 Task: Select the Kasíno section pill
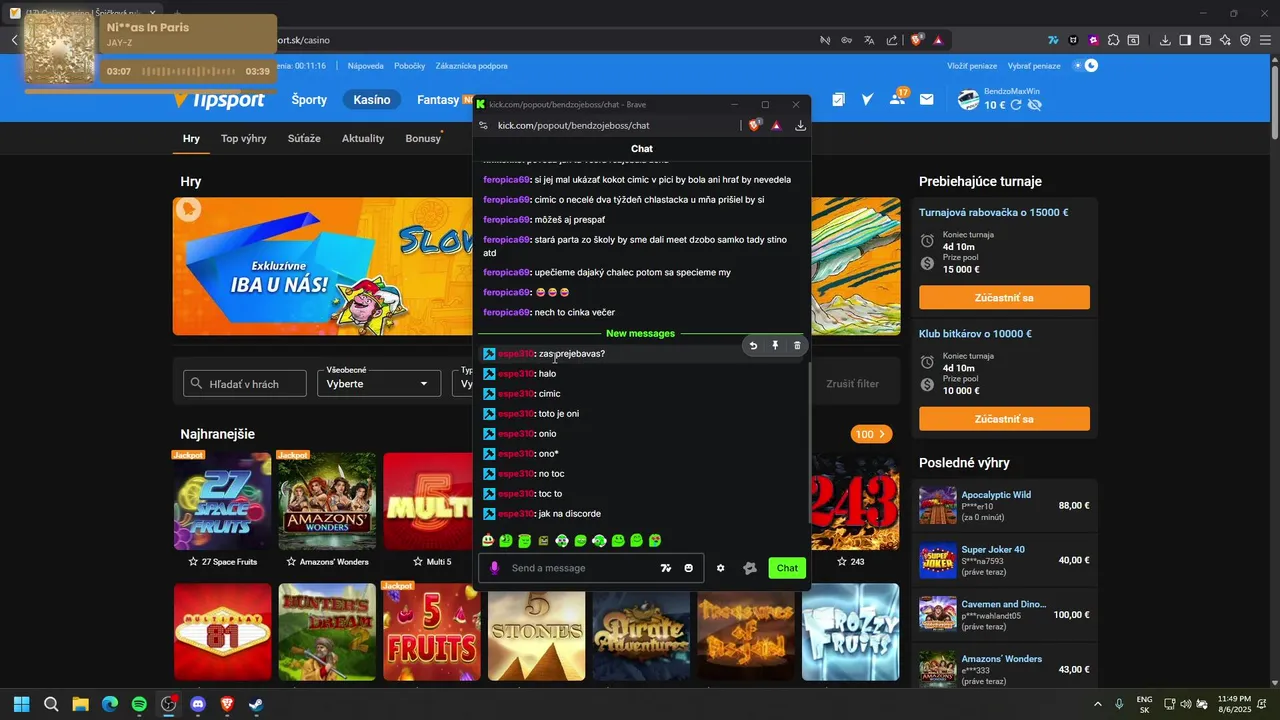click(x=372, y=100)
